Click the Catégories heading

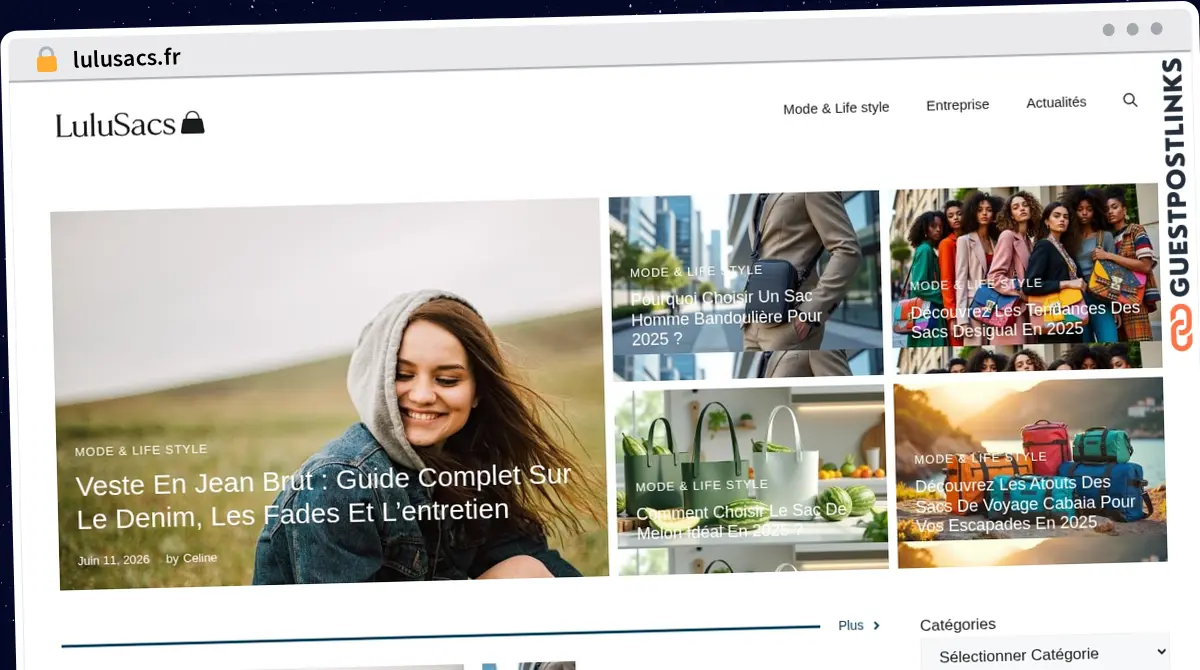(957, 624)
